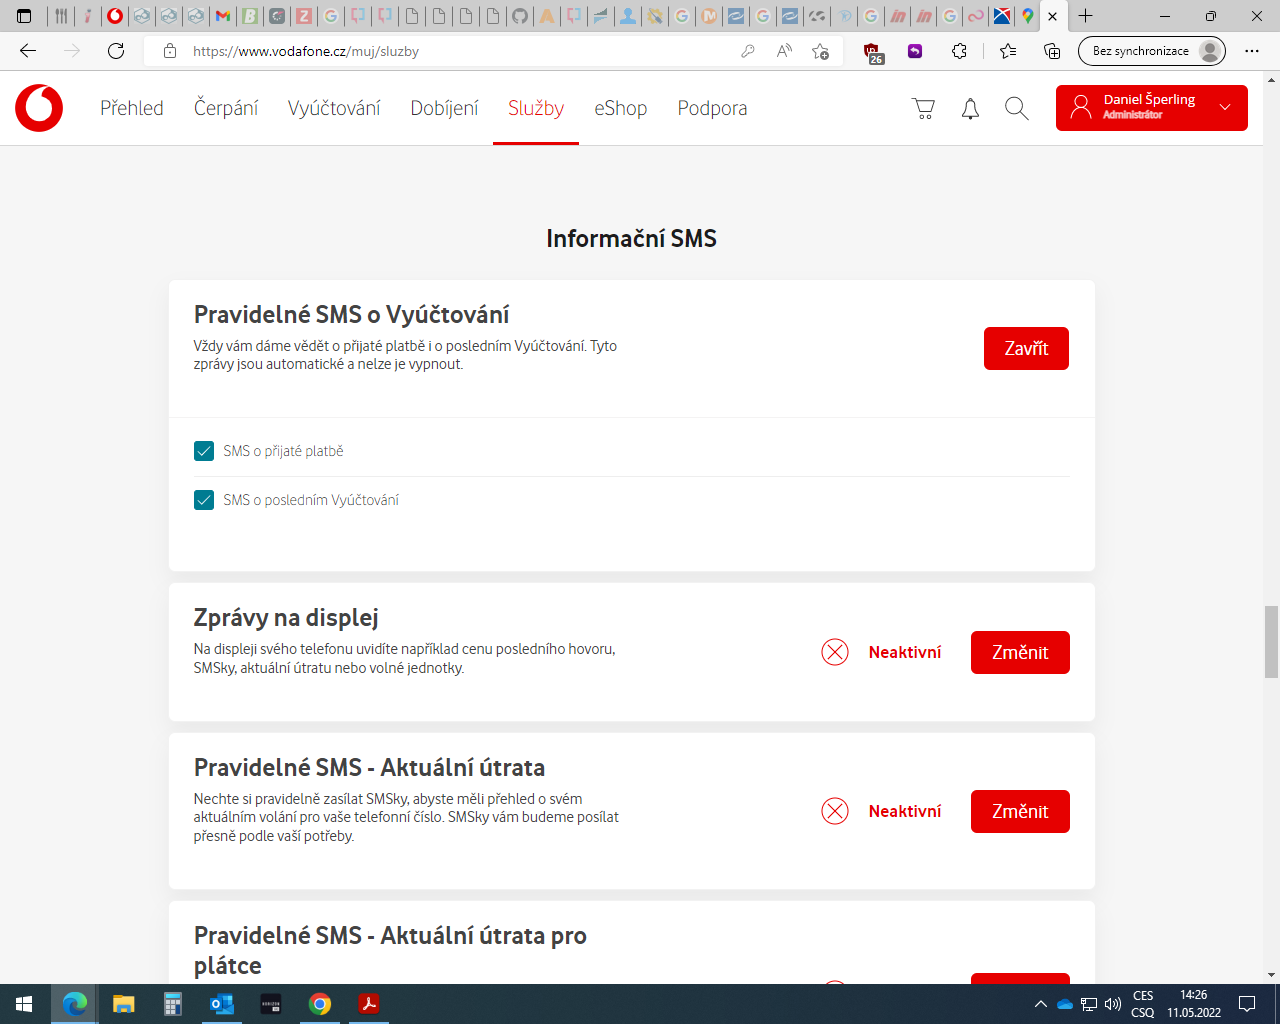This screenshot has width=1280, height=1024.
Task: Click the browser refresh icon
Action: pos(116,51)
